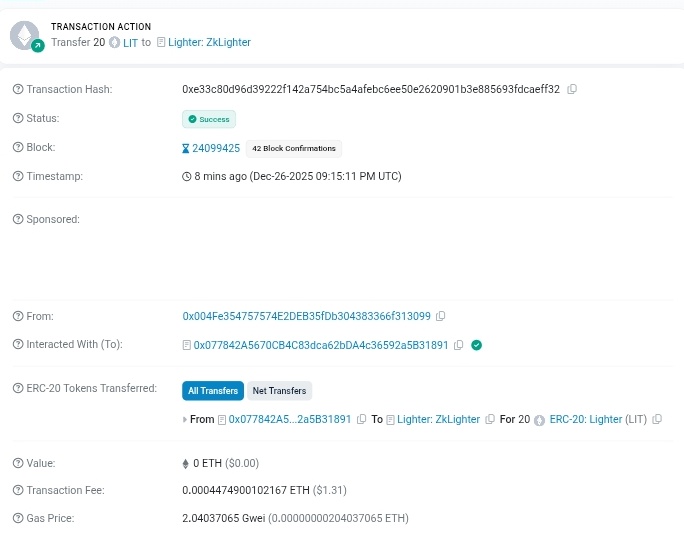This screenshot has width=684, height=533.
Task: Open contract address 0x077842A5670CB4C83dca62bDA4c36592a5B31891
Action: pyautogui.click(x=321, y=345)
